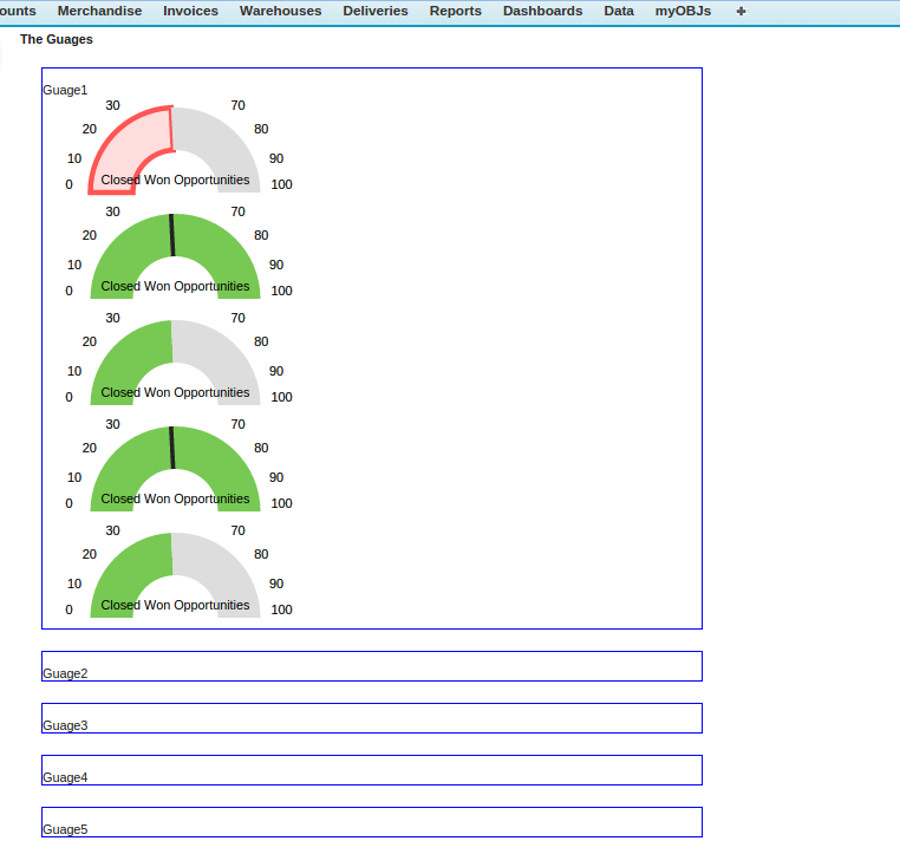
Task: Go to the Warehouses tab
Action: (281, 11)
